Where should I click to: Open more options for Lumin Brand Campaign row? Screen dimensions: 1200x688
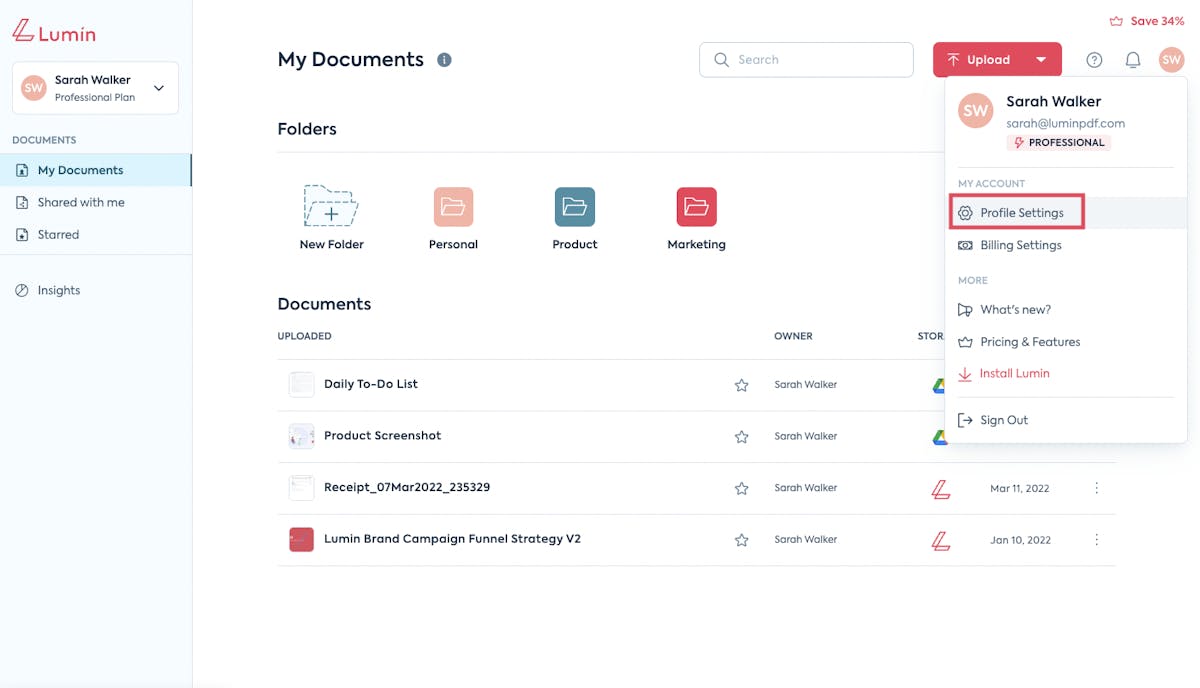[x=1096, y=540]
